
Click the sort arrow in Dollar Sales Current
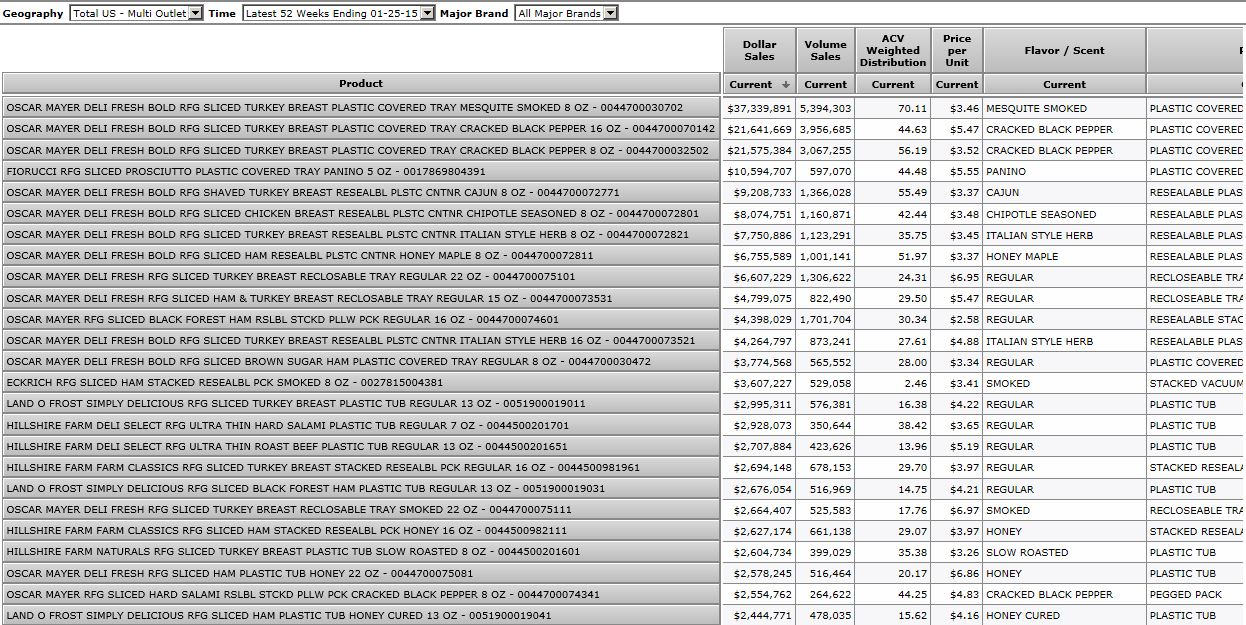pos(785,85)
